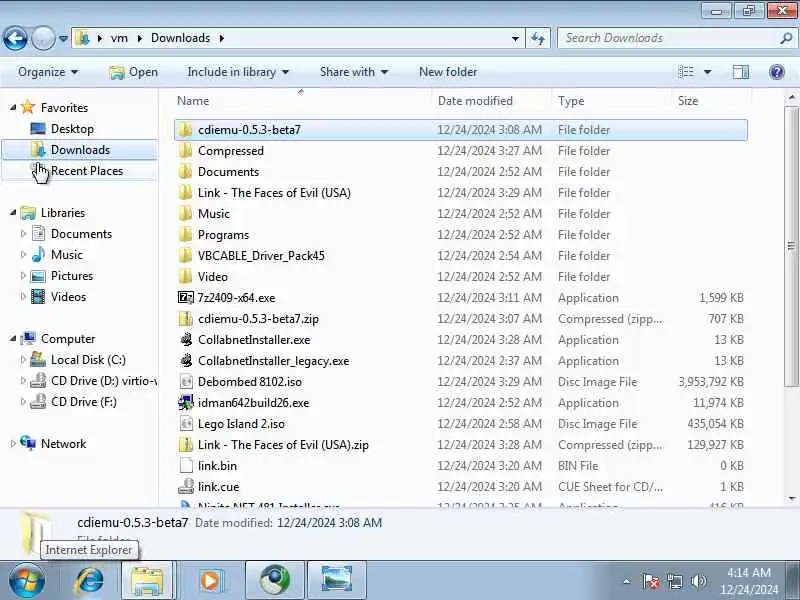The image size is (800, 600).
Task: Expand the Pictures library node
Action: (23, 276)
